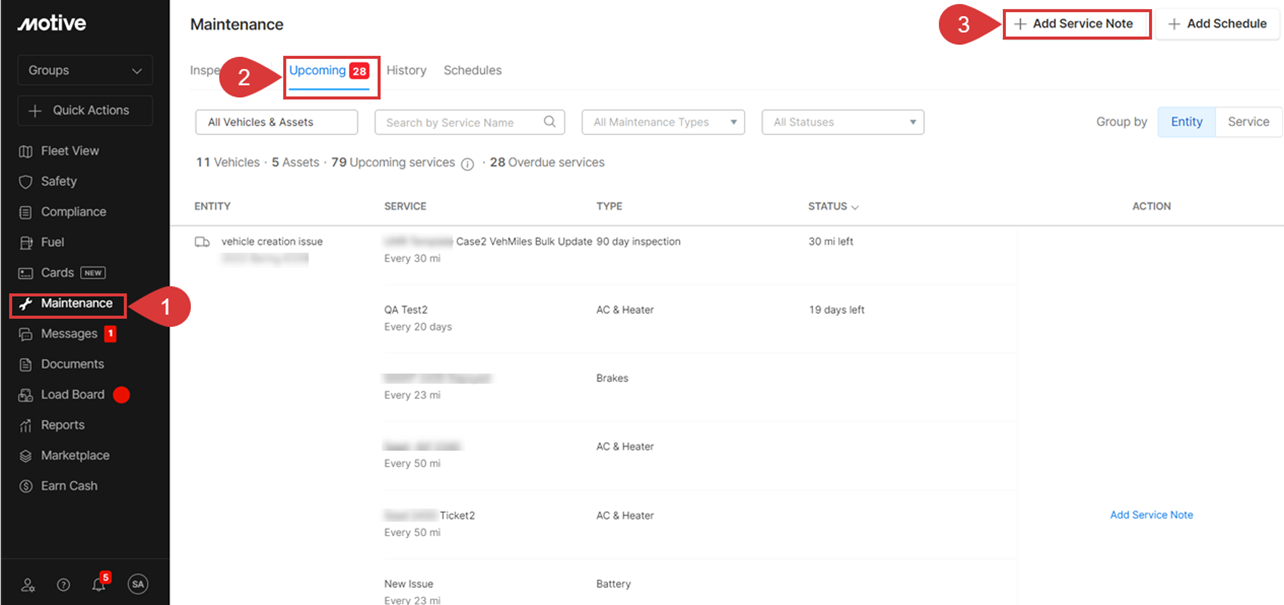Click Add Service Note link in row
Viewport: 1284px width, 605px height.
point(1151,515)
